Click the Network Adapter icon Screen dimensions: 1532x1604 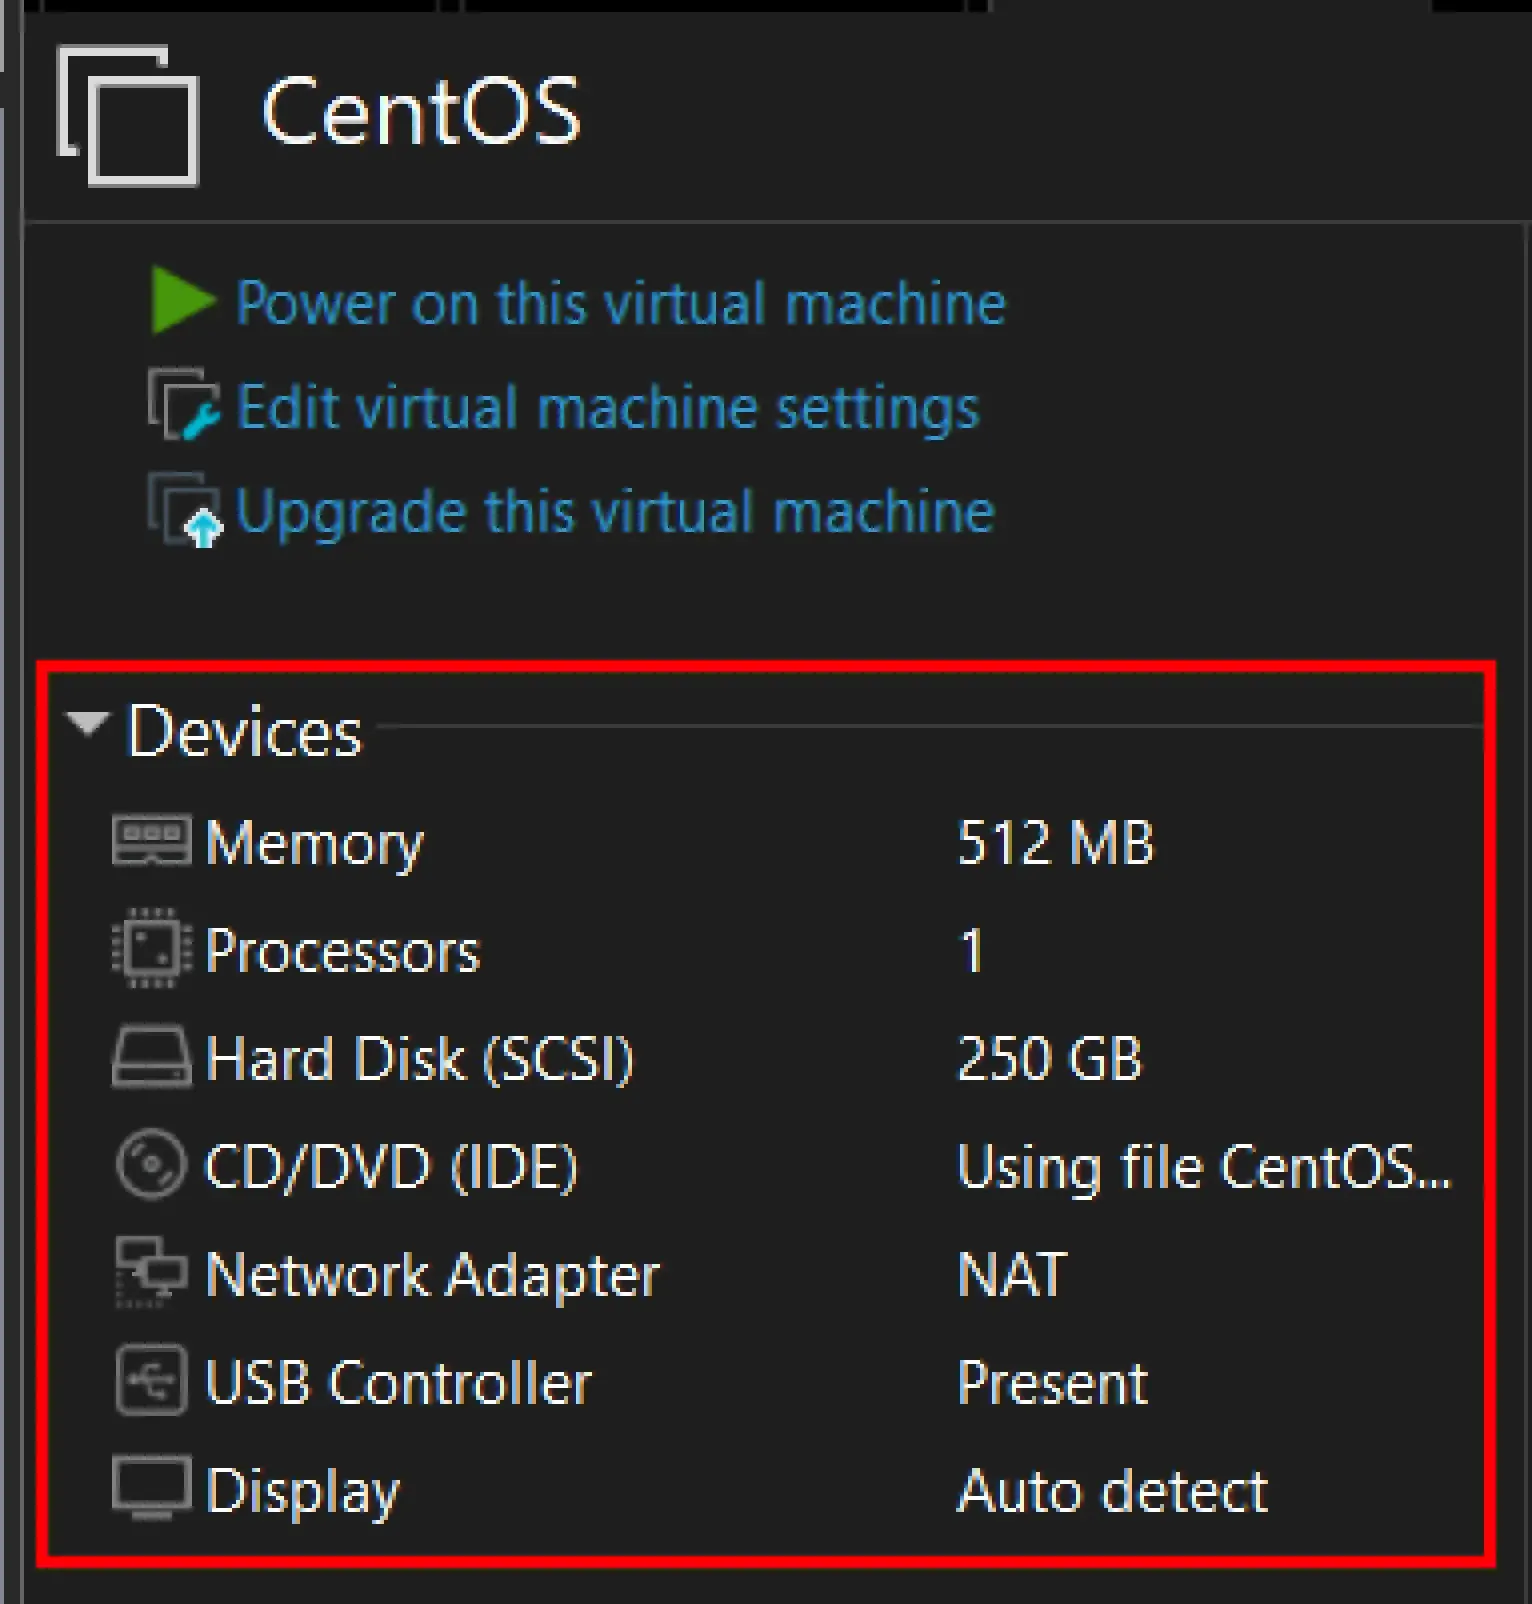[151, 1273]
